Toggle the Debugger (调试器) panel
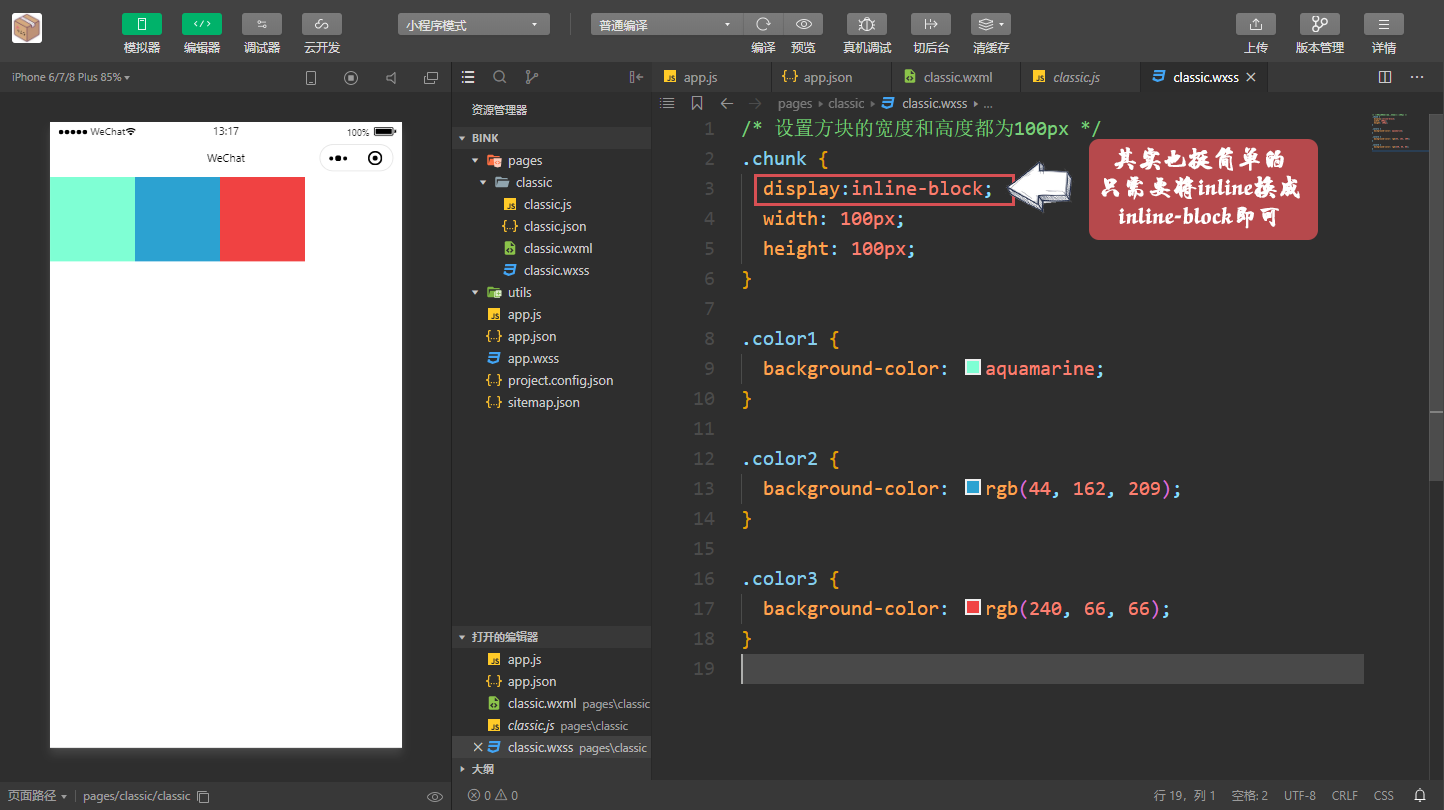The image size is (1444, 810). [262, 24]
